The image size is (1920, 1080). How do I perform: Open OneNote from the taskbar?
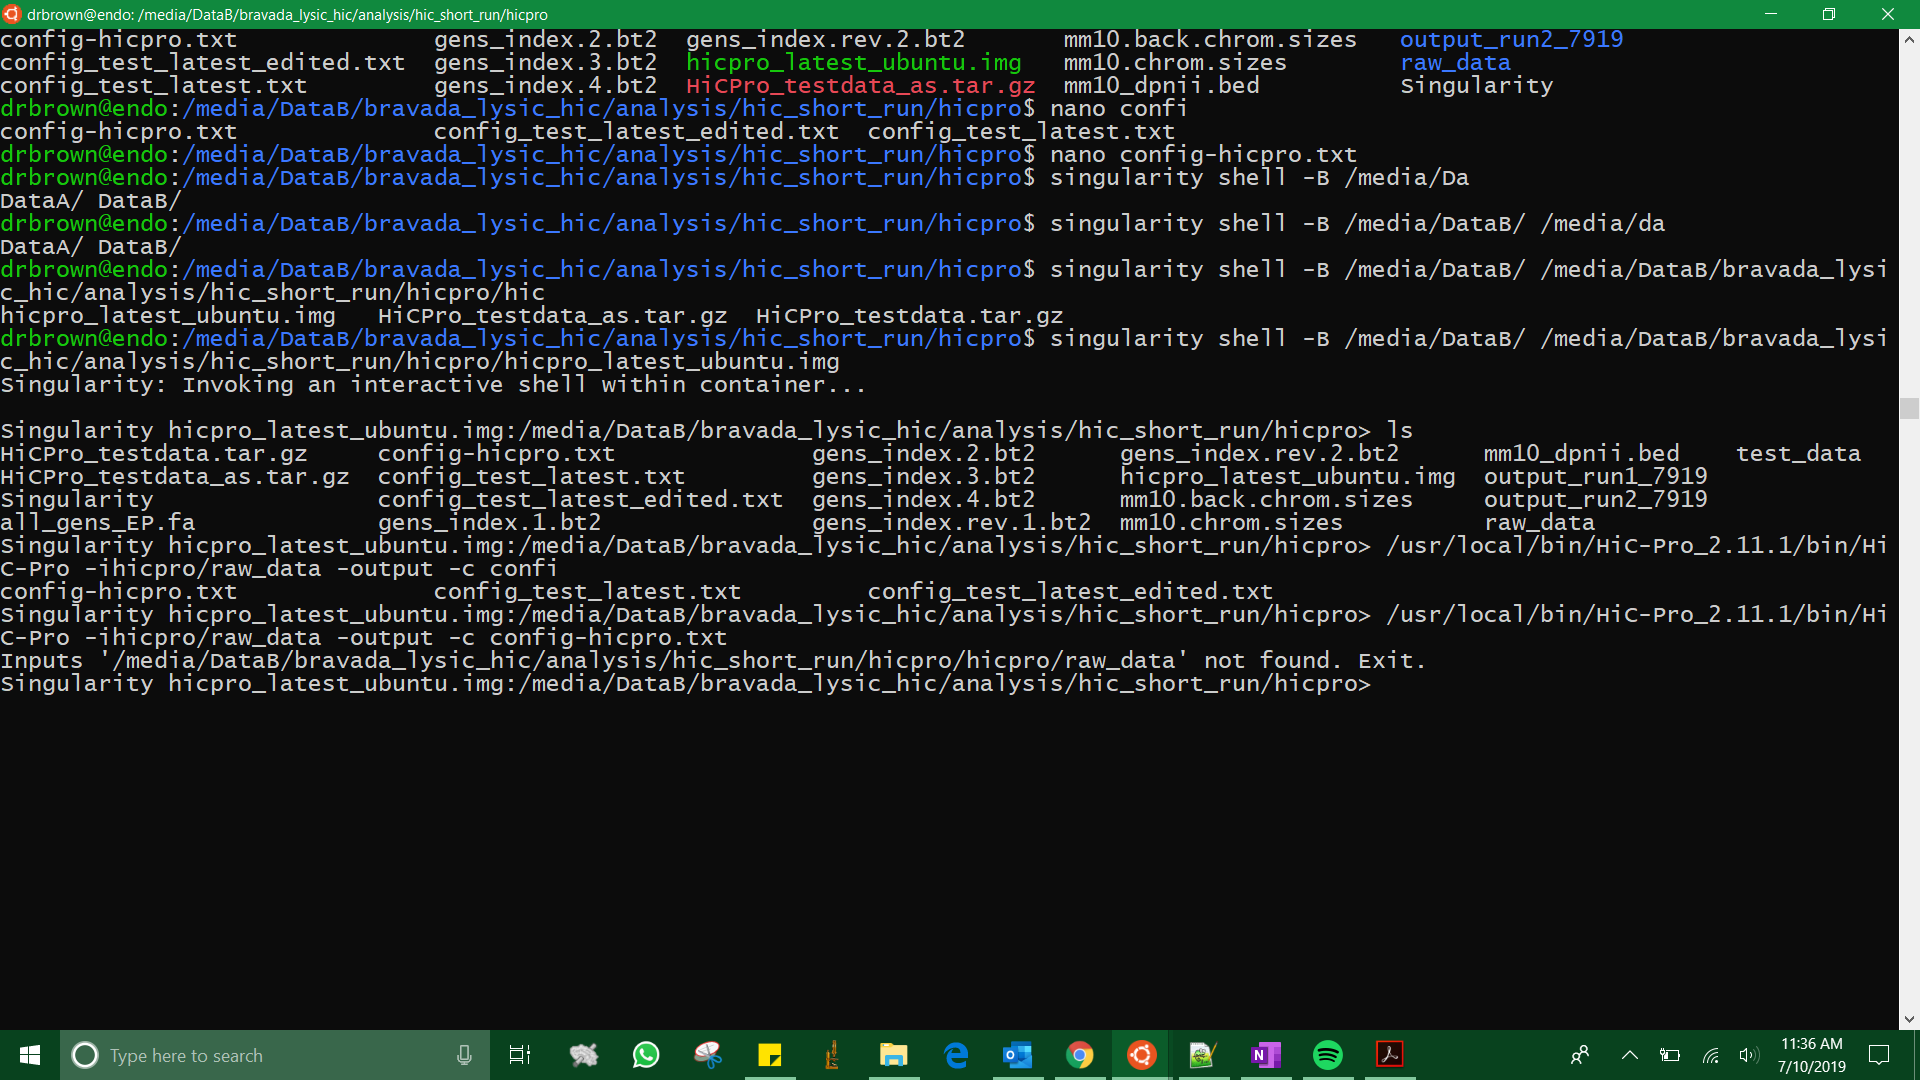coord(1265,1055)
